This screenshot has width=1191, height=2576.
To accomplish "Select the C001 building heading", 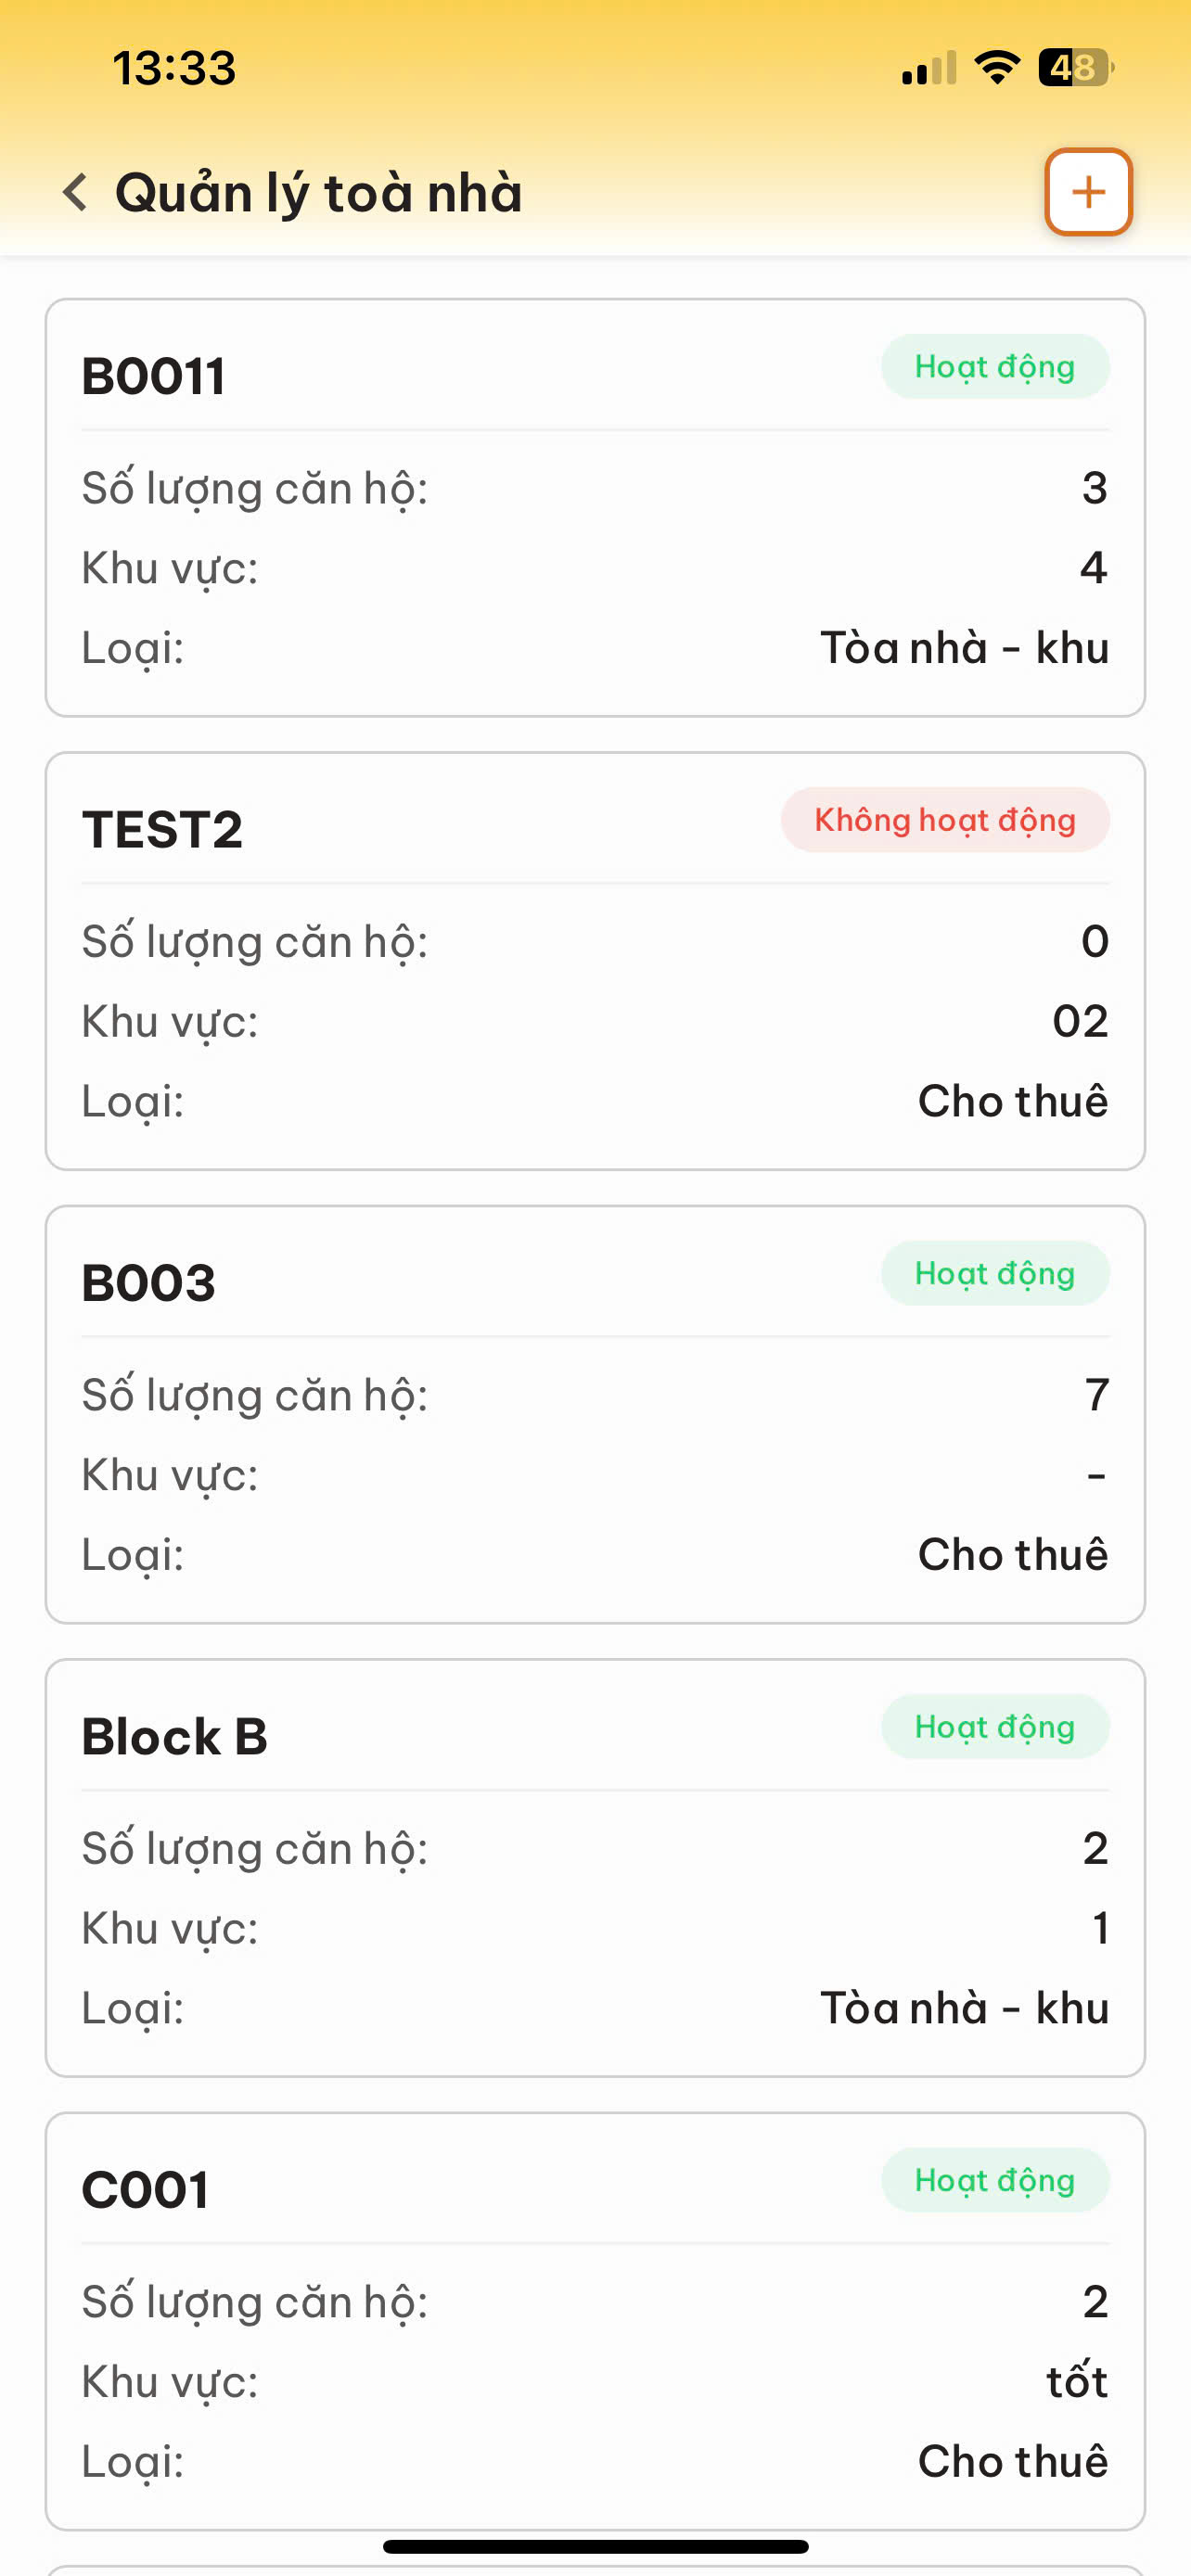I will [146, 2190].
